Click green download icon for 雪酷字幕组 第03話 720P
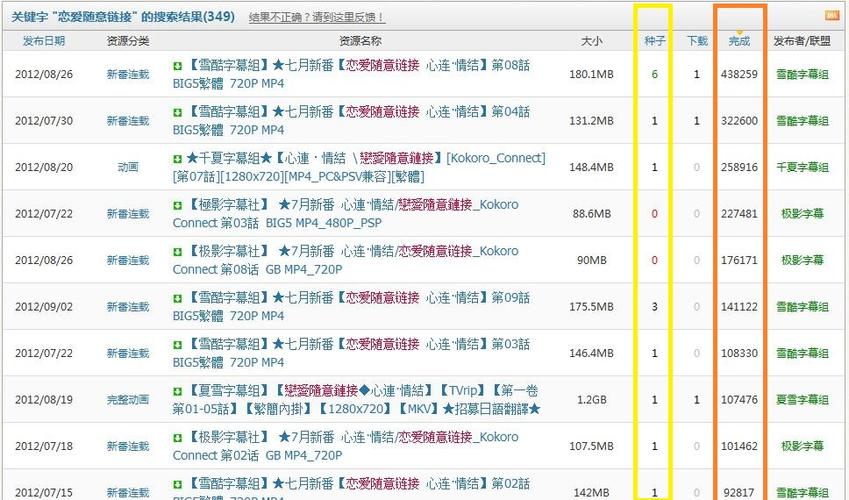This screenshot has width=849, height=500. (x=177, y=345)
